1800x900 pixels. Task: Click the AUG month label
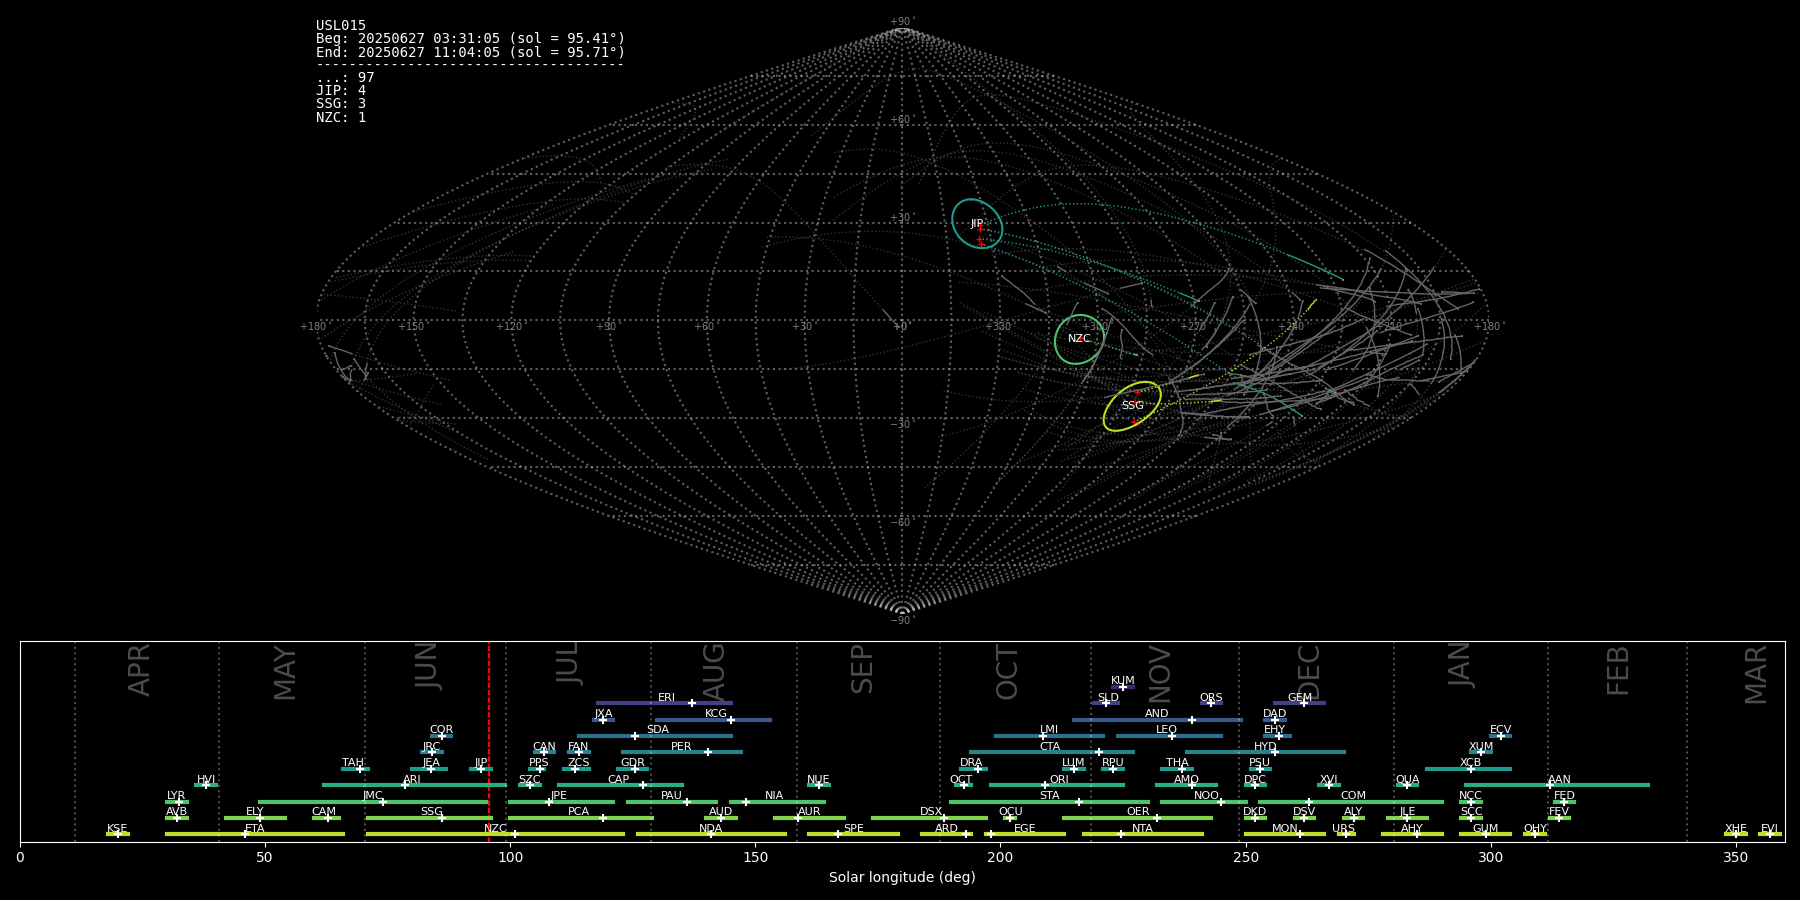coord(714,672)
